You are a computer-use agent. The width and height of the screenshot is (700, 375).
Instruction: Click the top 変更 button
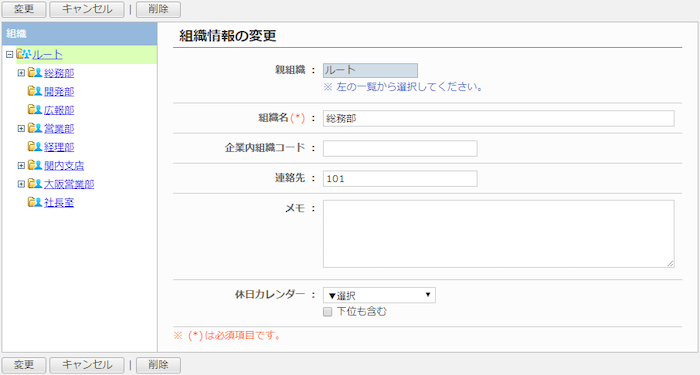point(24,9)
